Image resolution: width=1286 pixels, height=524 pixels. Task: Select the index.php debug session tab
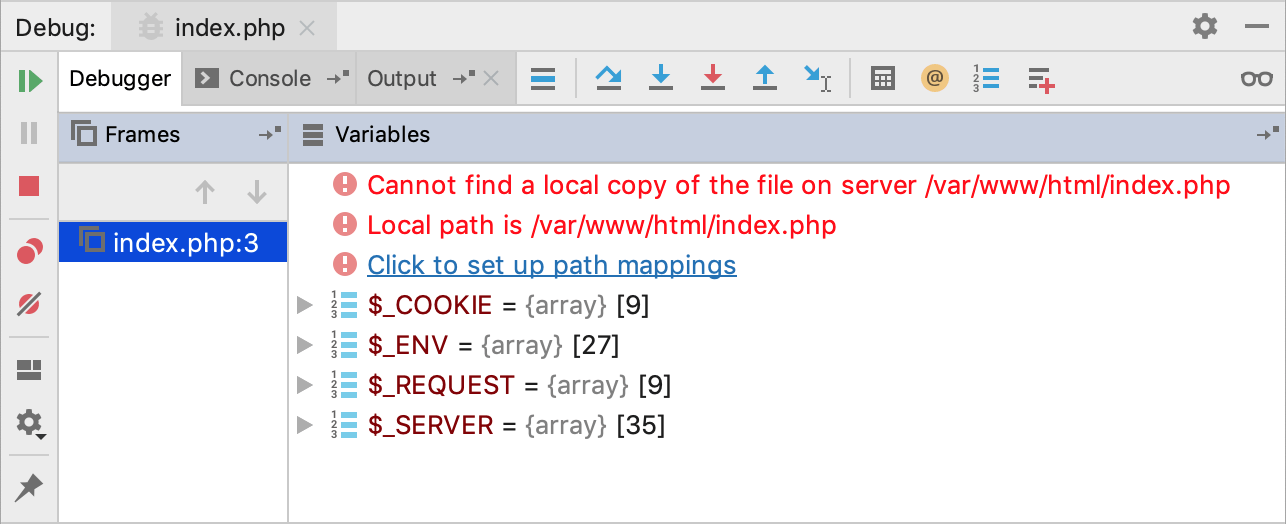point(224,27)
